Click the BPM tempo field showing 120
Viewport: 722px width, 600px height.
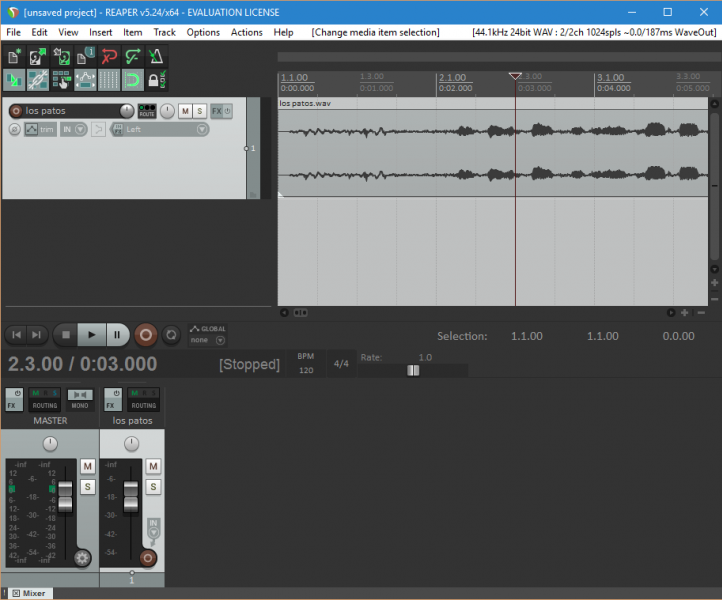pos(304,369)
